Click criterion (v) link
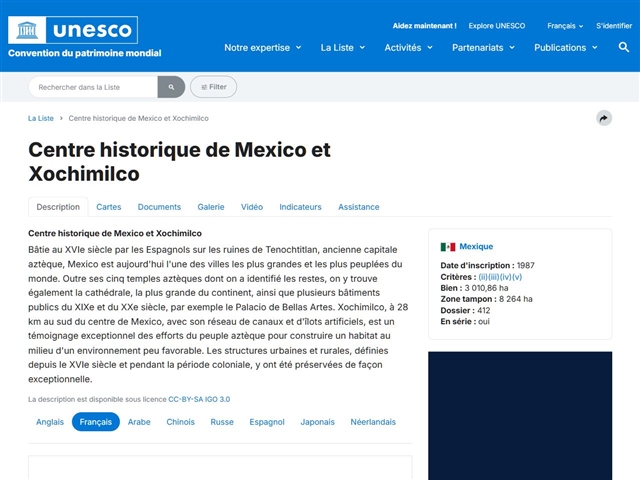This screenshot has width=640, height=480. tap(517, 277)
